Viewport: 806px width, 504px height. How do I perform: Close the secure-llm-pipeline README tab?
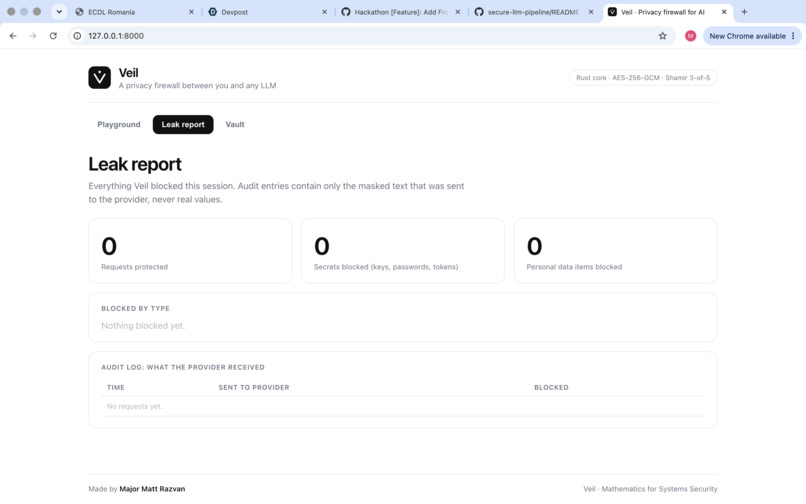(591, 12)
